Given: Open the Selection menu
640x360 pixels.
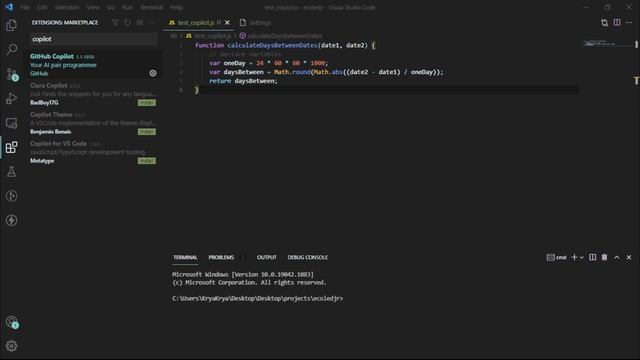Looking at the screenshot, I should [67, 7].
